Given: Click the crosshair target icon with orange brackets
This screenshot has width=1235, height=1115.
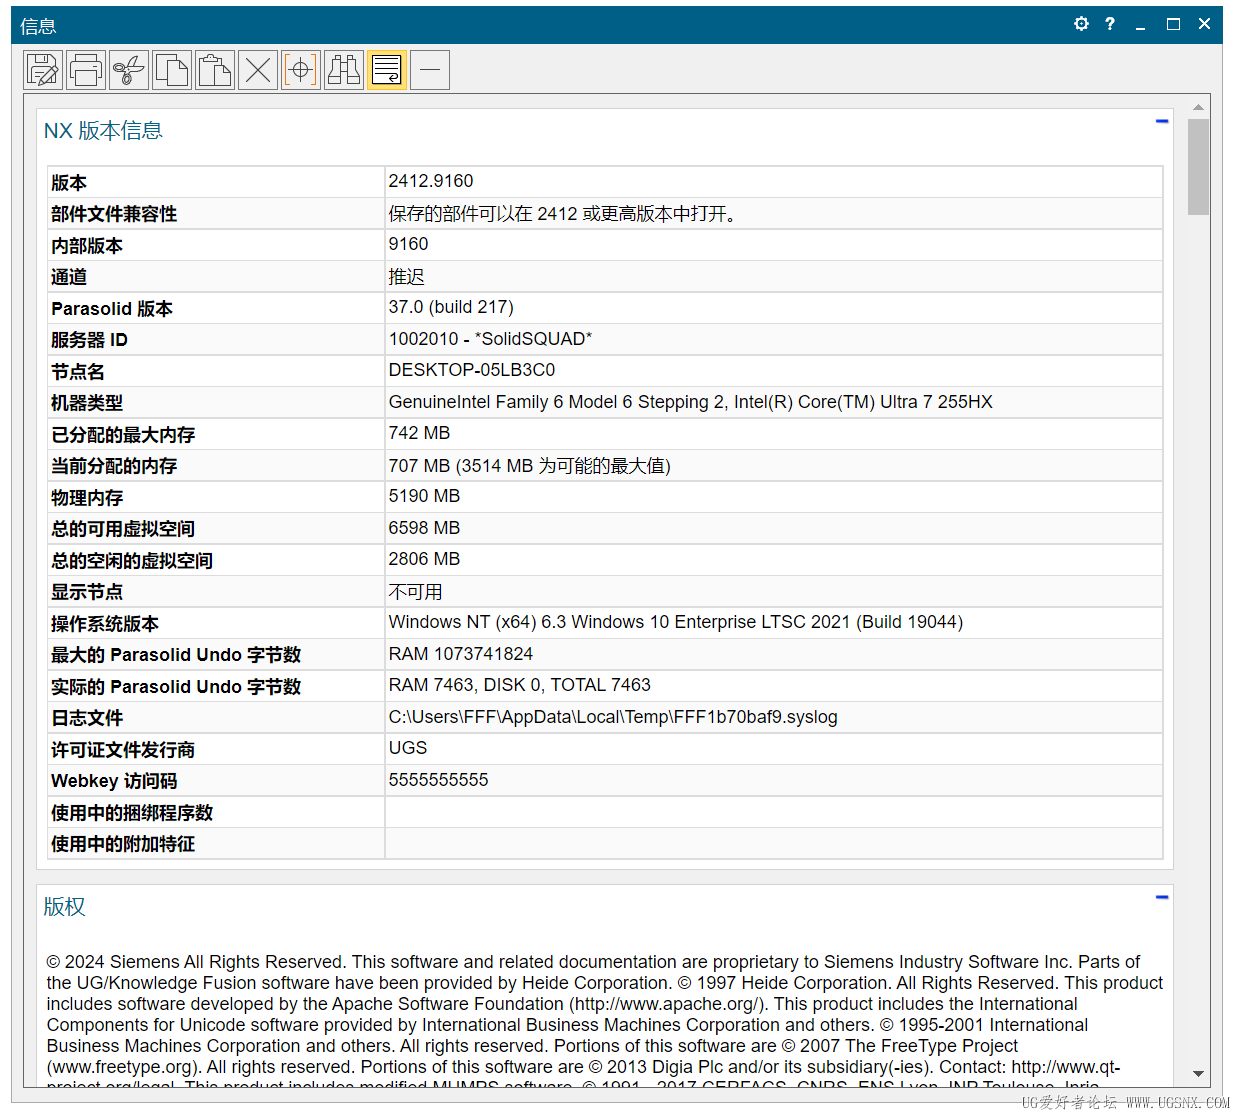Looking at the screenshot, I should click(x=301, y=70).
